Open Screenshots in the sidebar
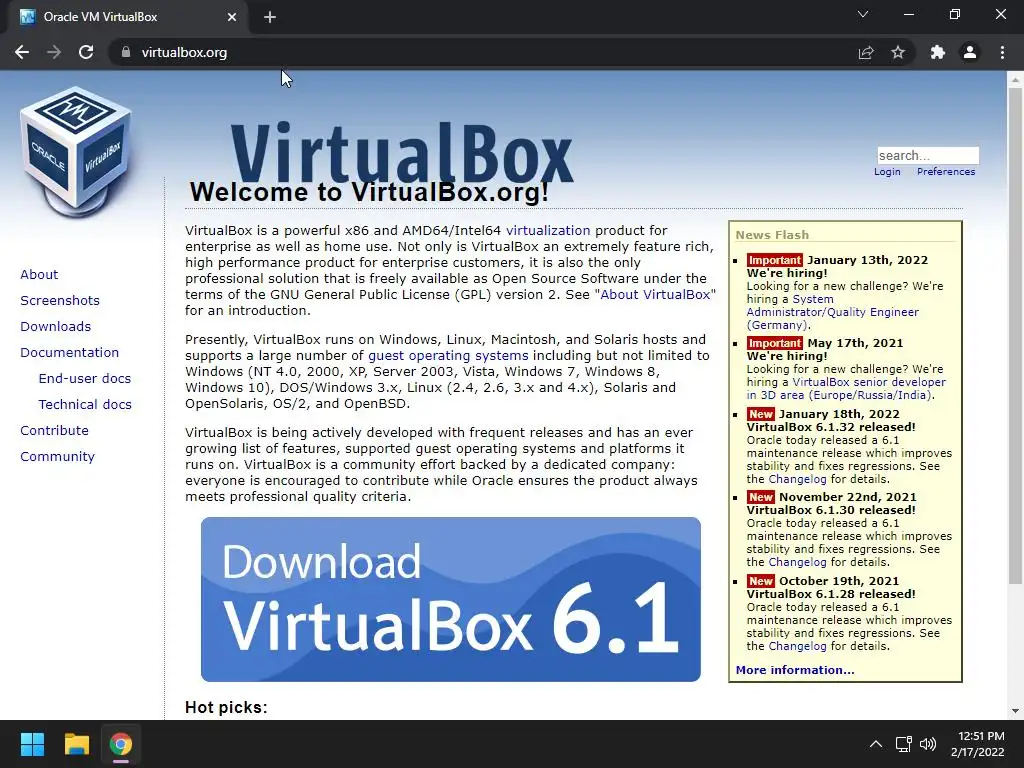The width and height of the screenshot is (1024, 768). click(x=60, y=300)
